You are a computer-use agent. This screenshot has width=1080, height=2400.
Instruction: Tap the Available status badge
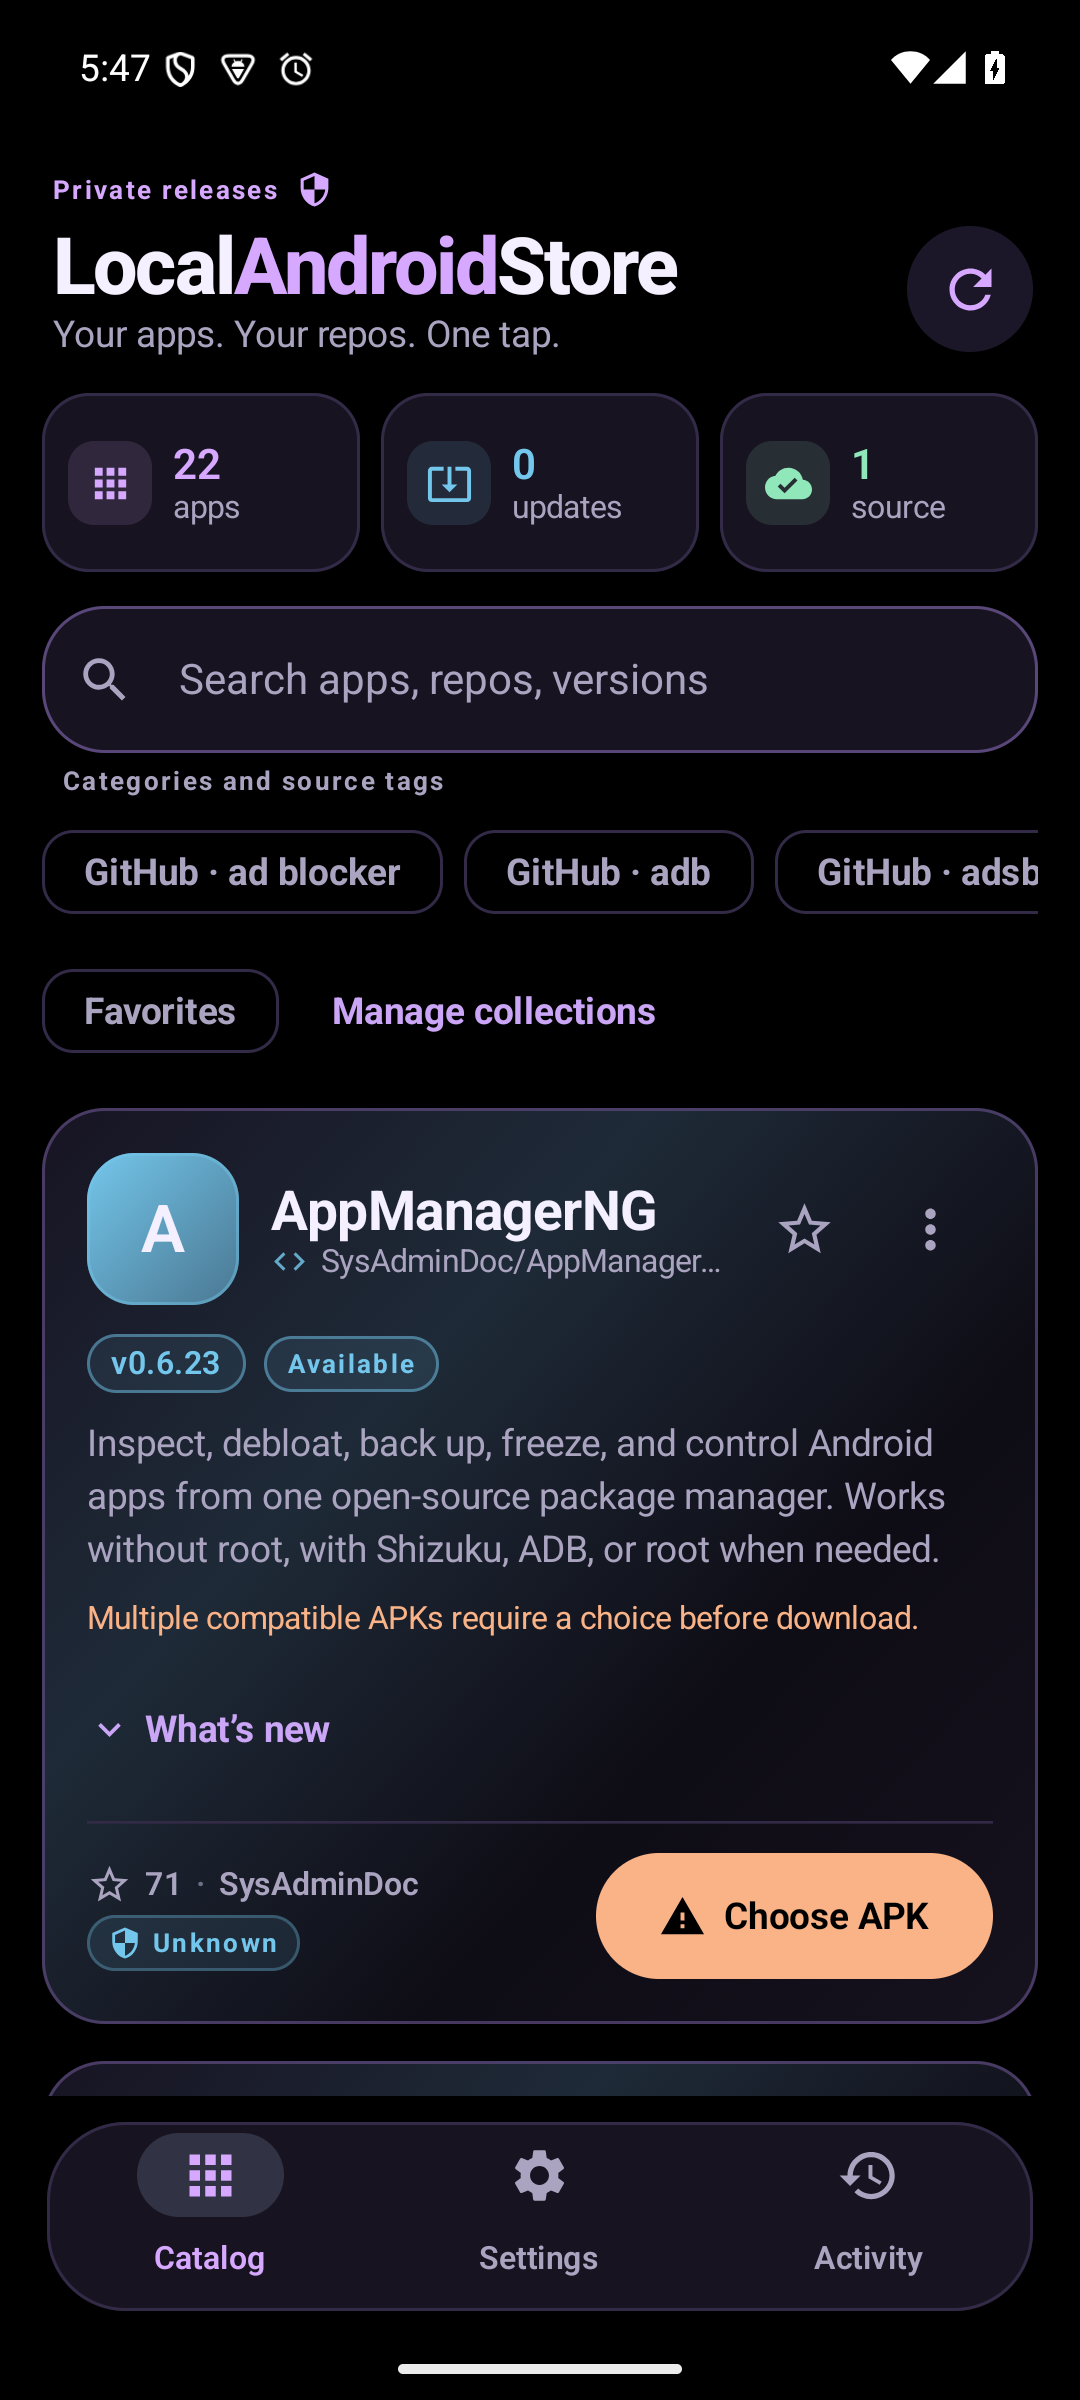click(351, 1364)
